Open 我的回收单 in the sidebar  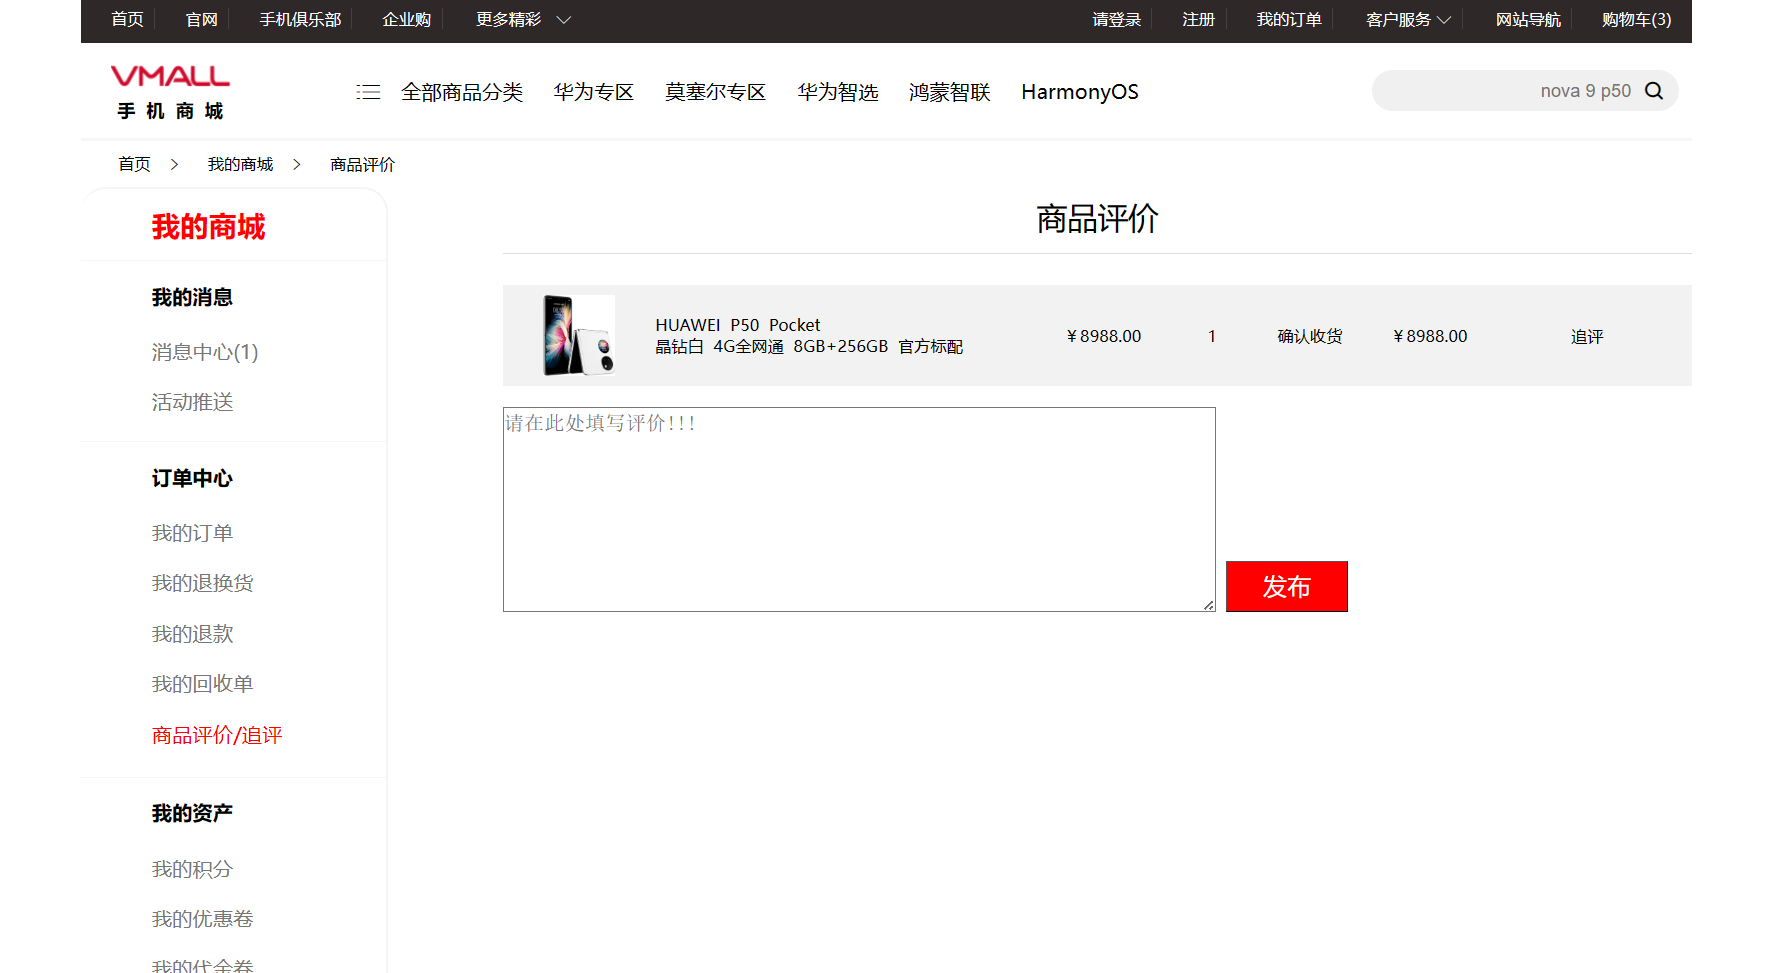202,684
